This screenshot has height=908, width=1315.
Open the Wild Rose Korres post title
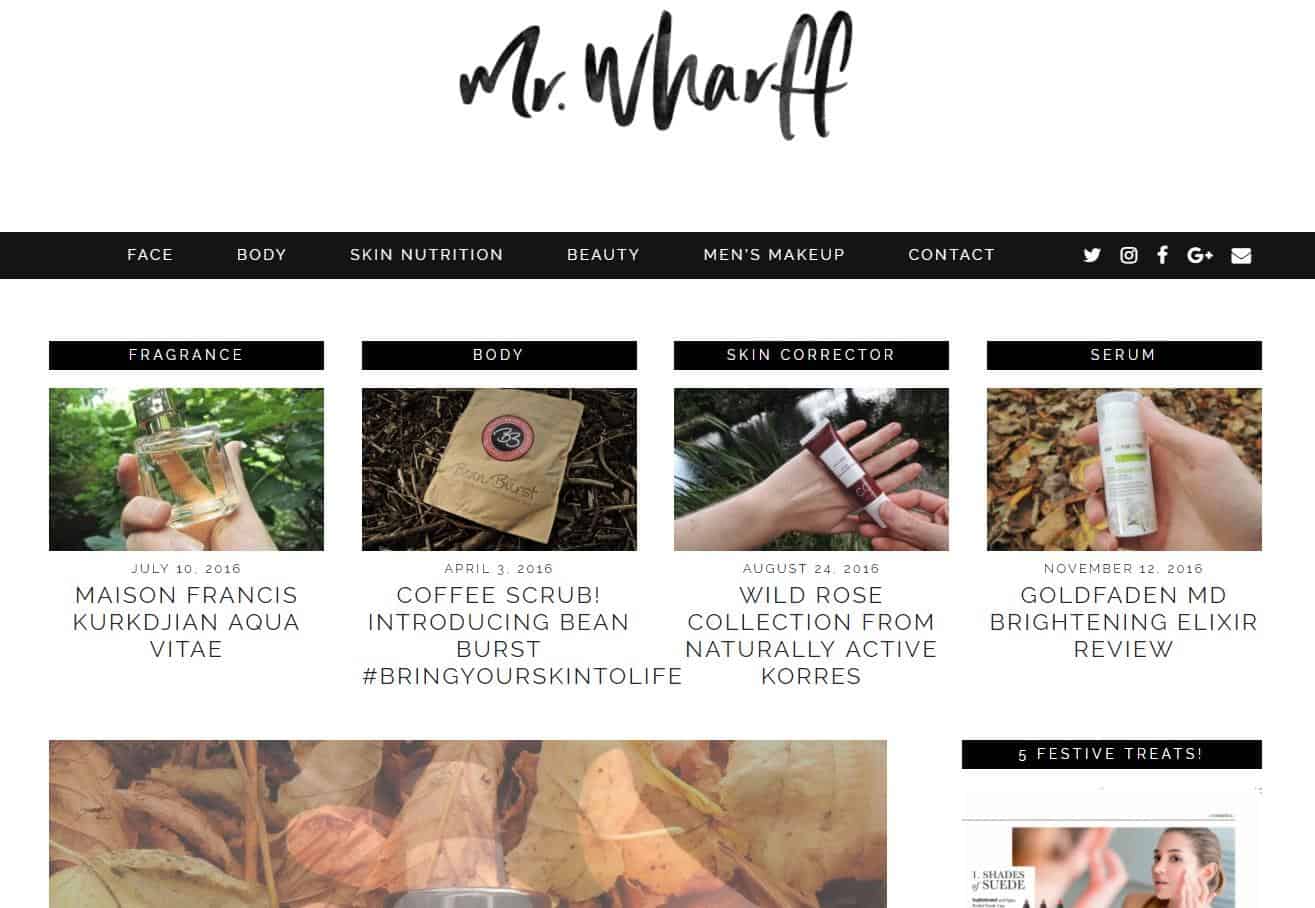(x=811, y=636)
